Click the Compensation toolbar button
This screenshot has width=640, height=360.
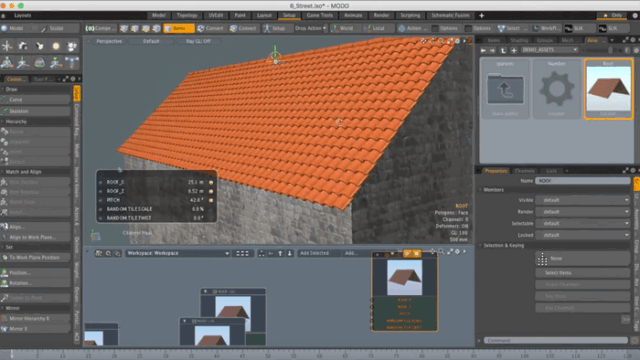tap(100, 28)
